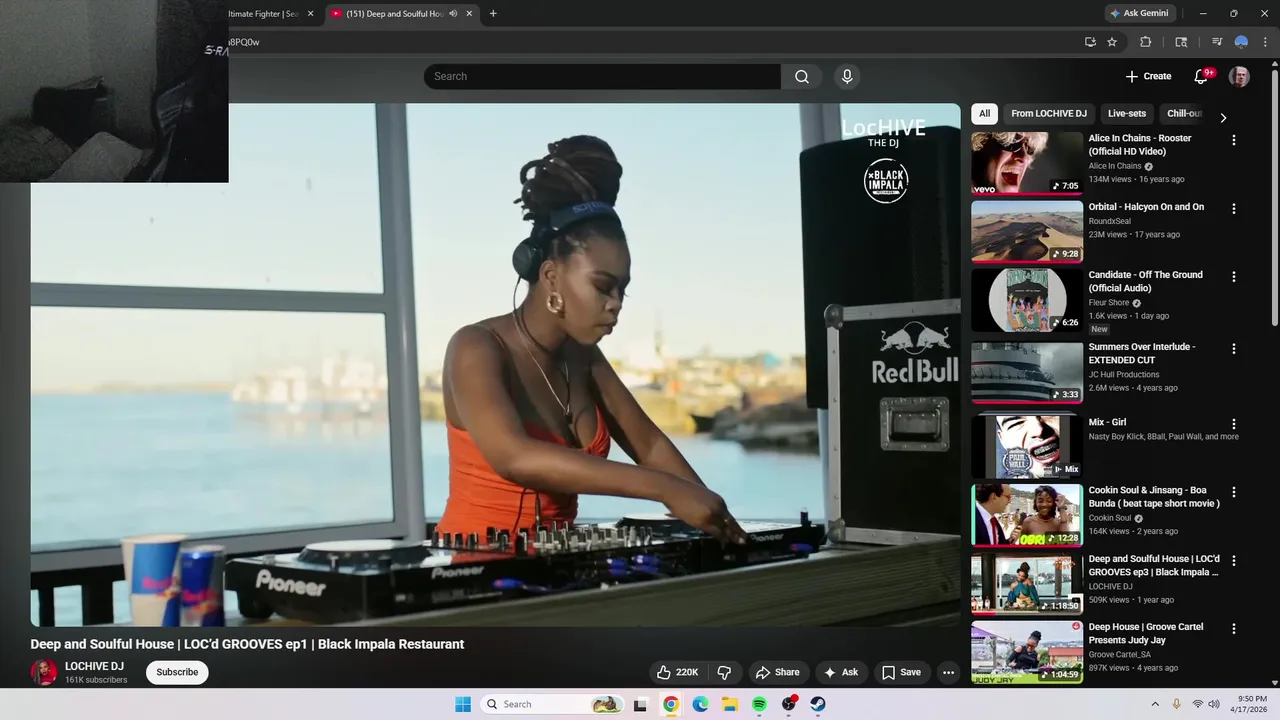Open LOC'd GROOVES ep3 video title
This screenshot has height=720, width=1280.
(x=1154, y=565)
